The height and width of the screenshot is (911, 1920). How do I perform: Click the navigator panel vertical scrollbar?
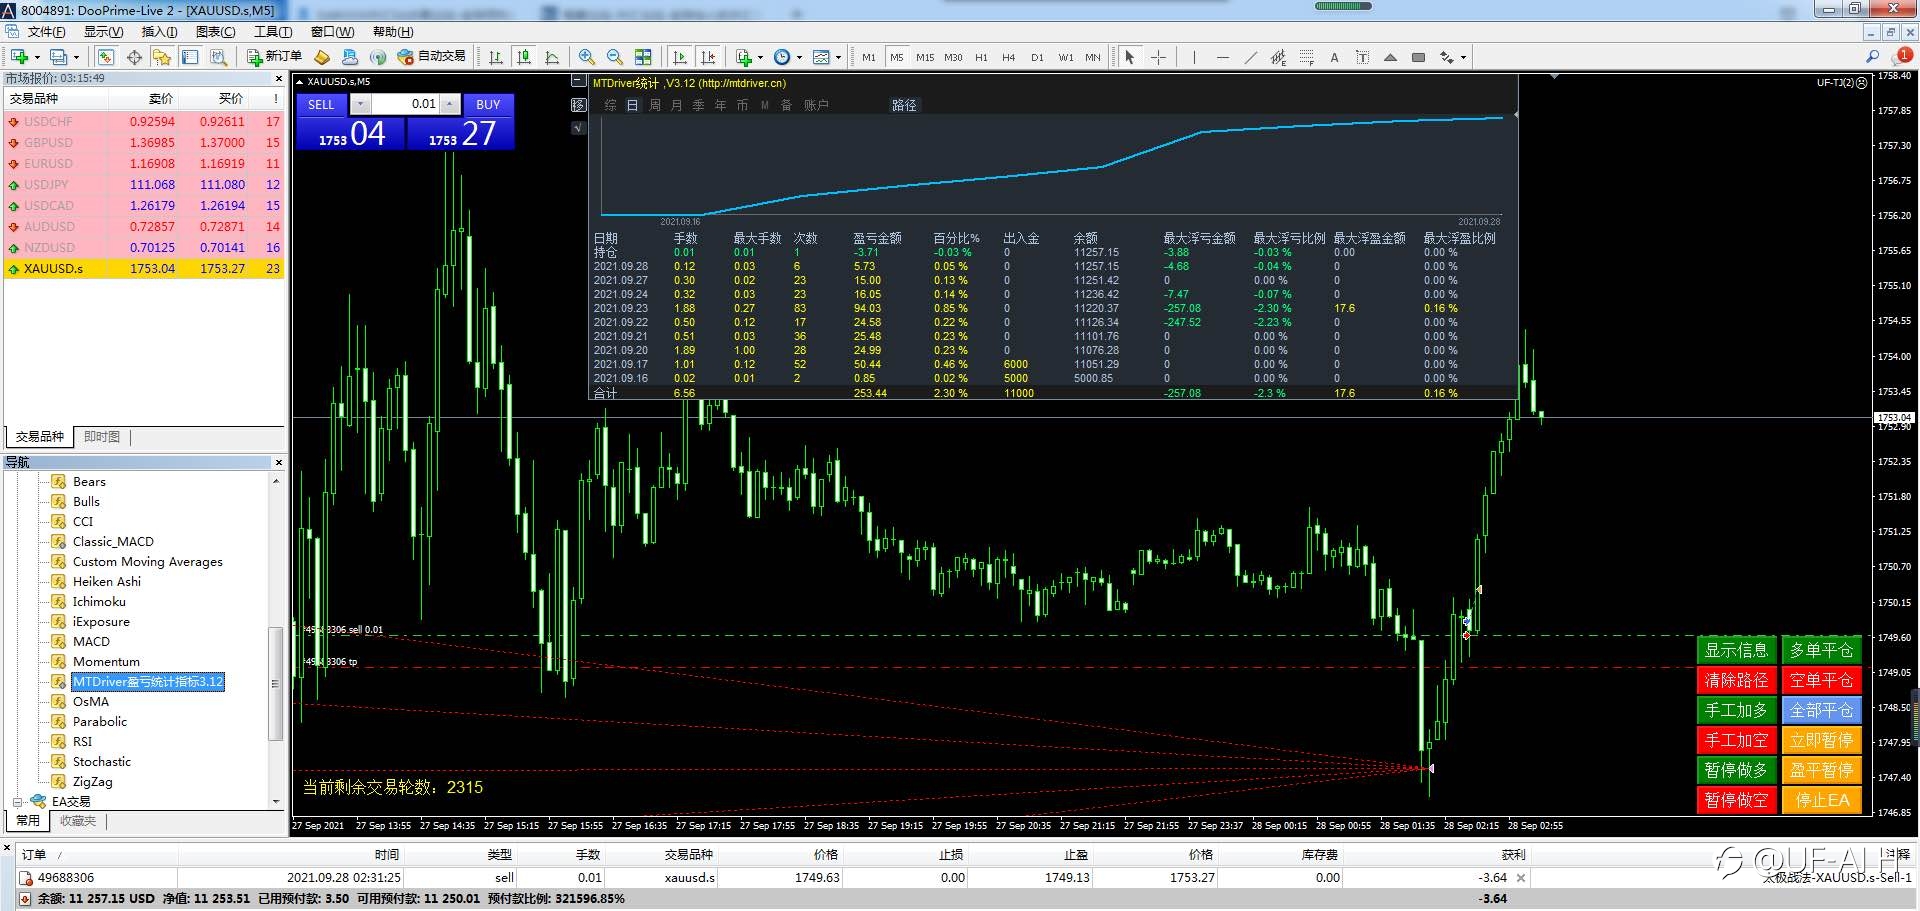[x=276, y=684]
